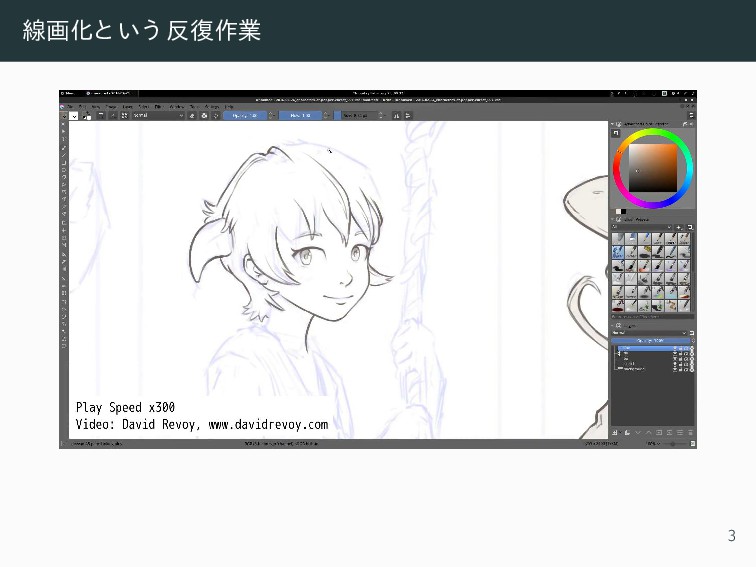Screen dimensions: 756x567
Task: Collapse the Brush Presets docker
Action: [x=613, y=220]
